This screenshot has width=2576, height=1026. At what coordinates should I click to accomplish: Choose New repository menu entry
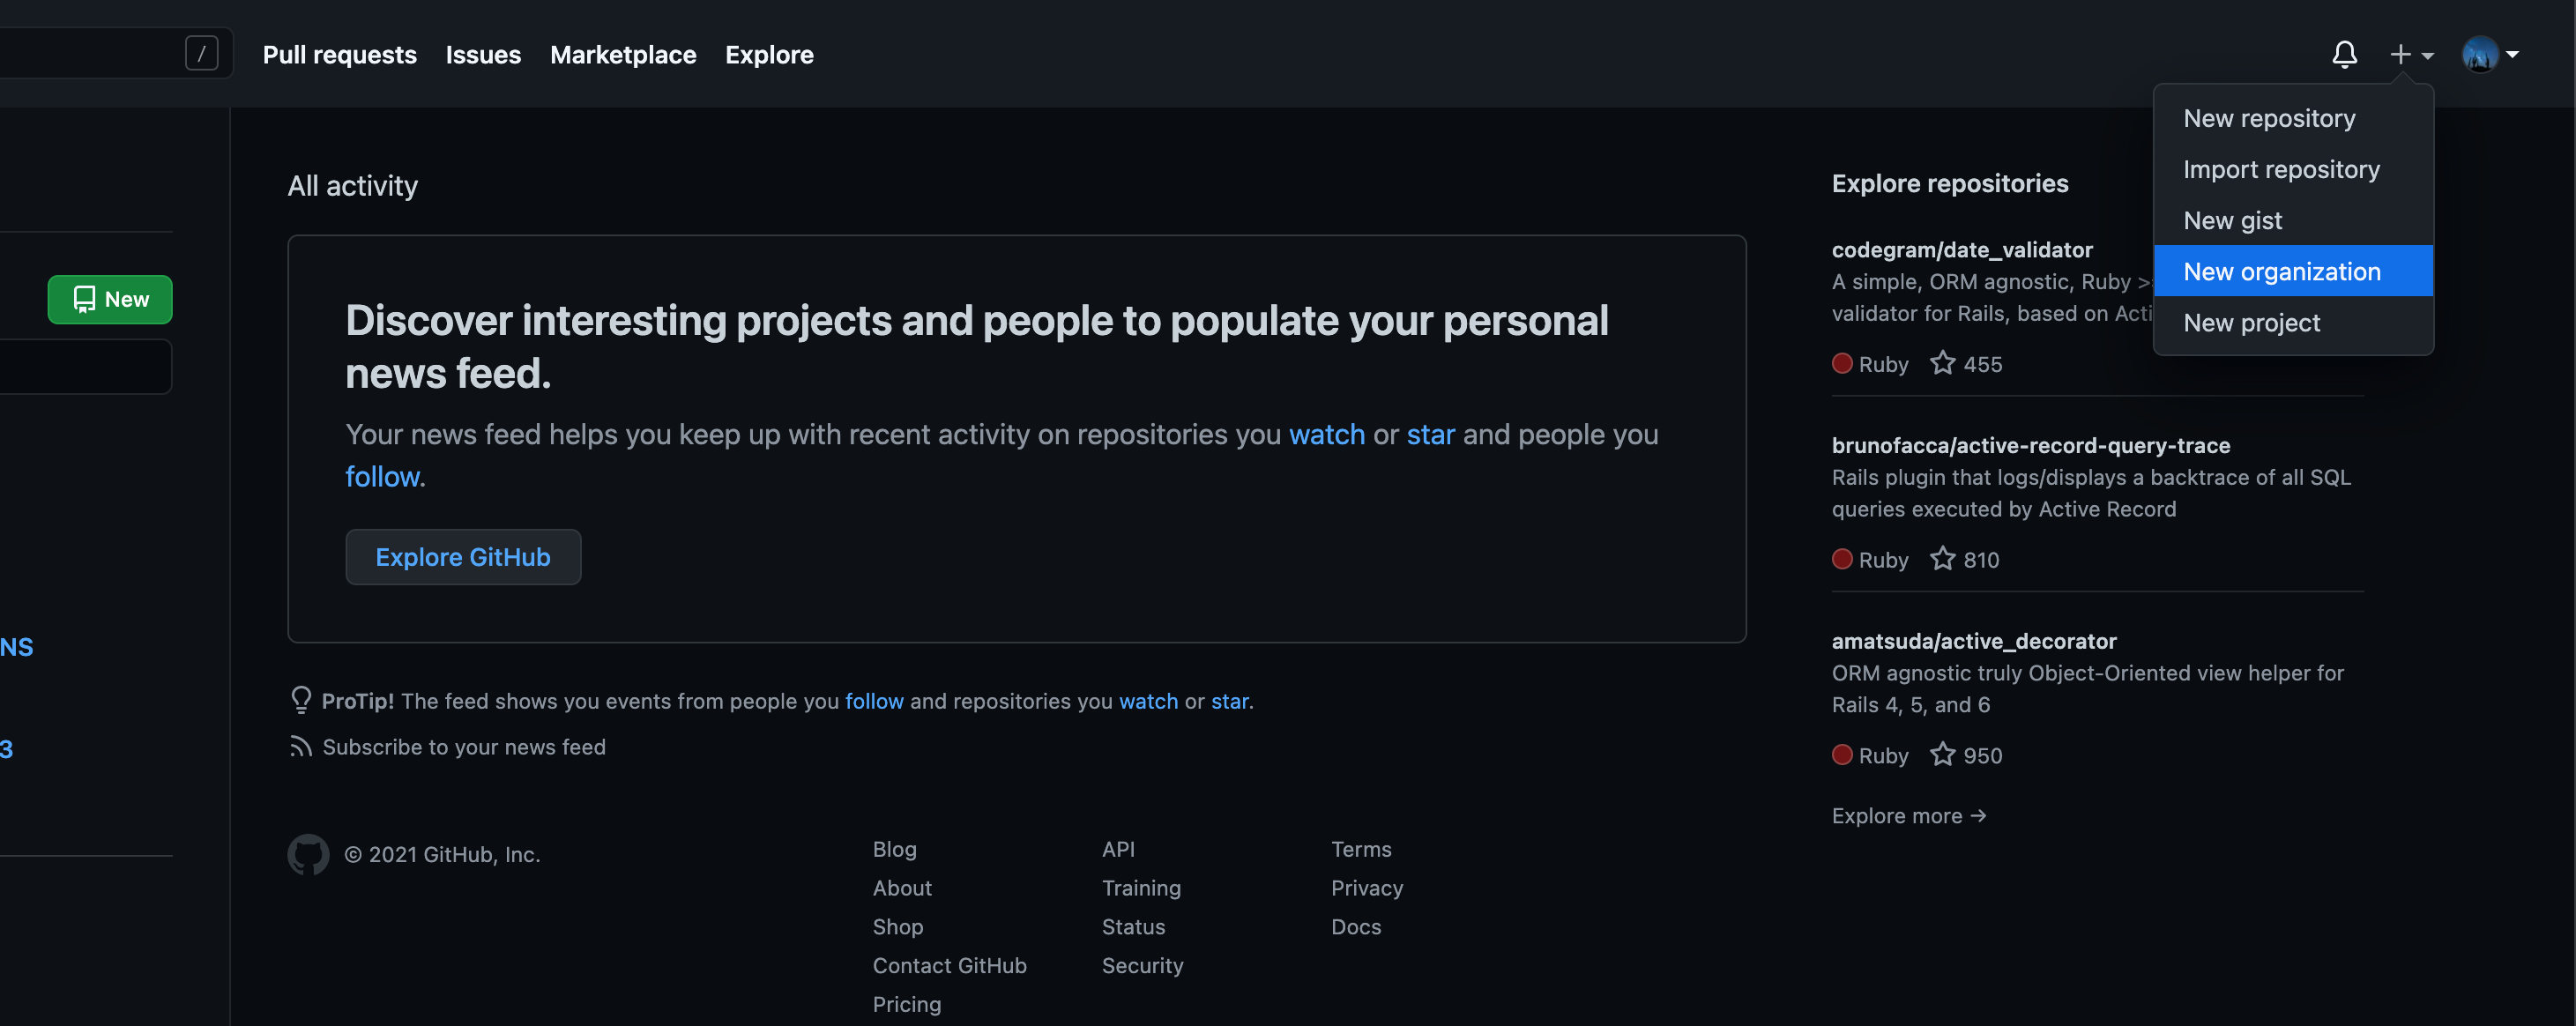[2268, 118]
